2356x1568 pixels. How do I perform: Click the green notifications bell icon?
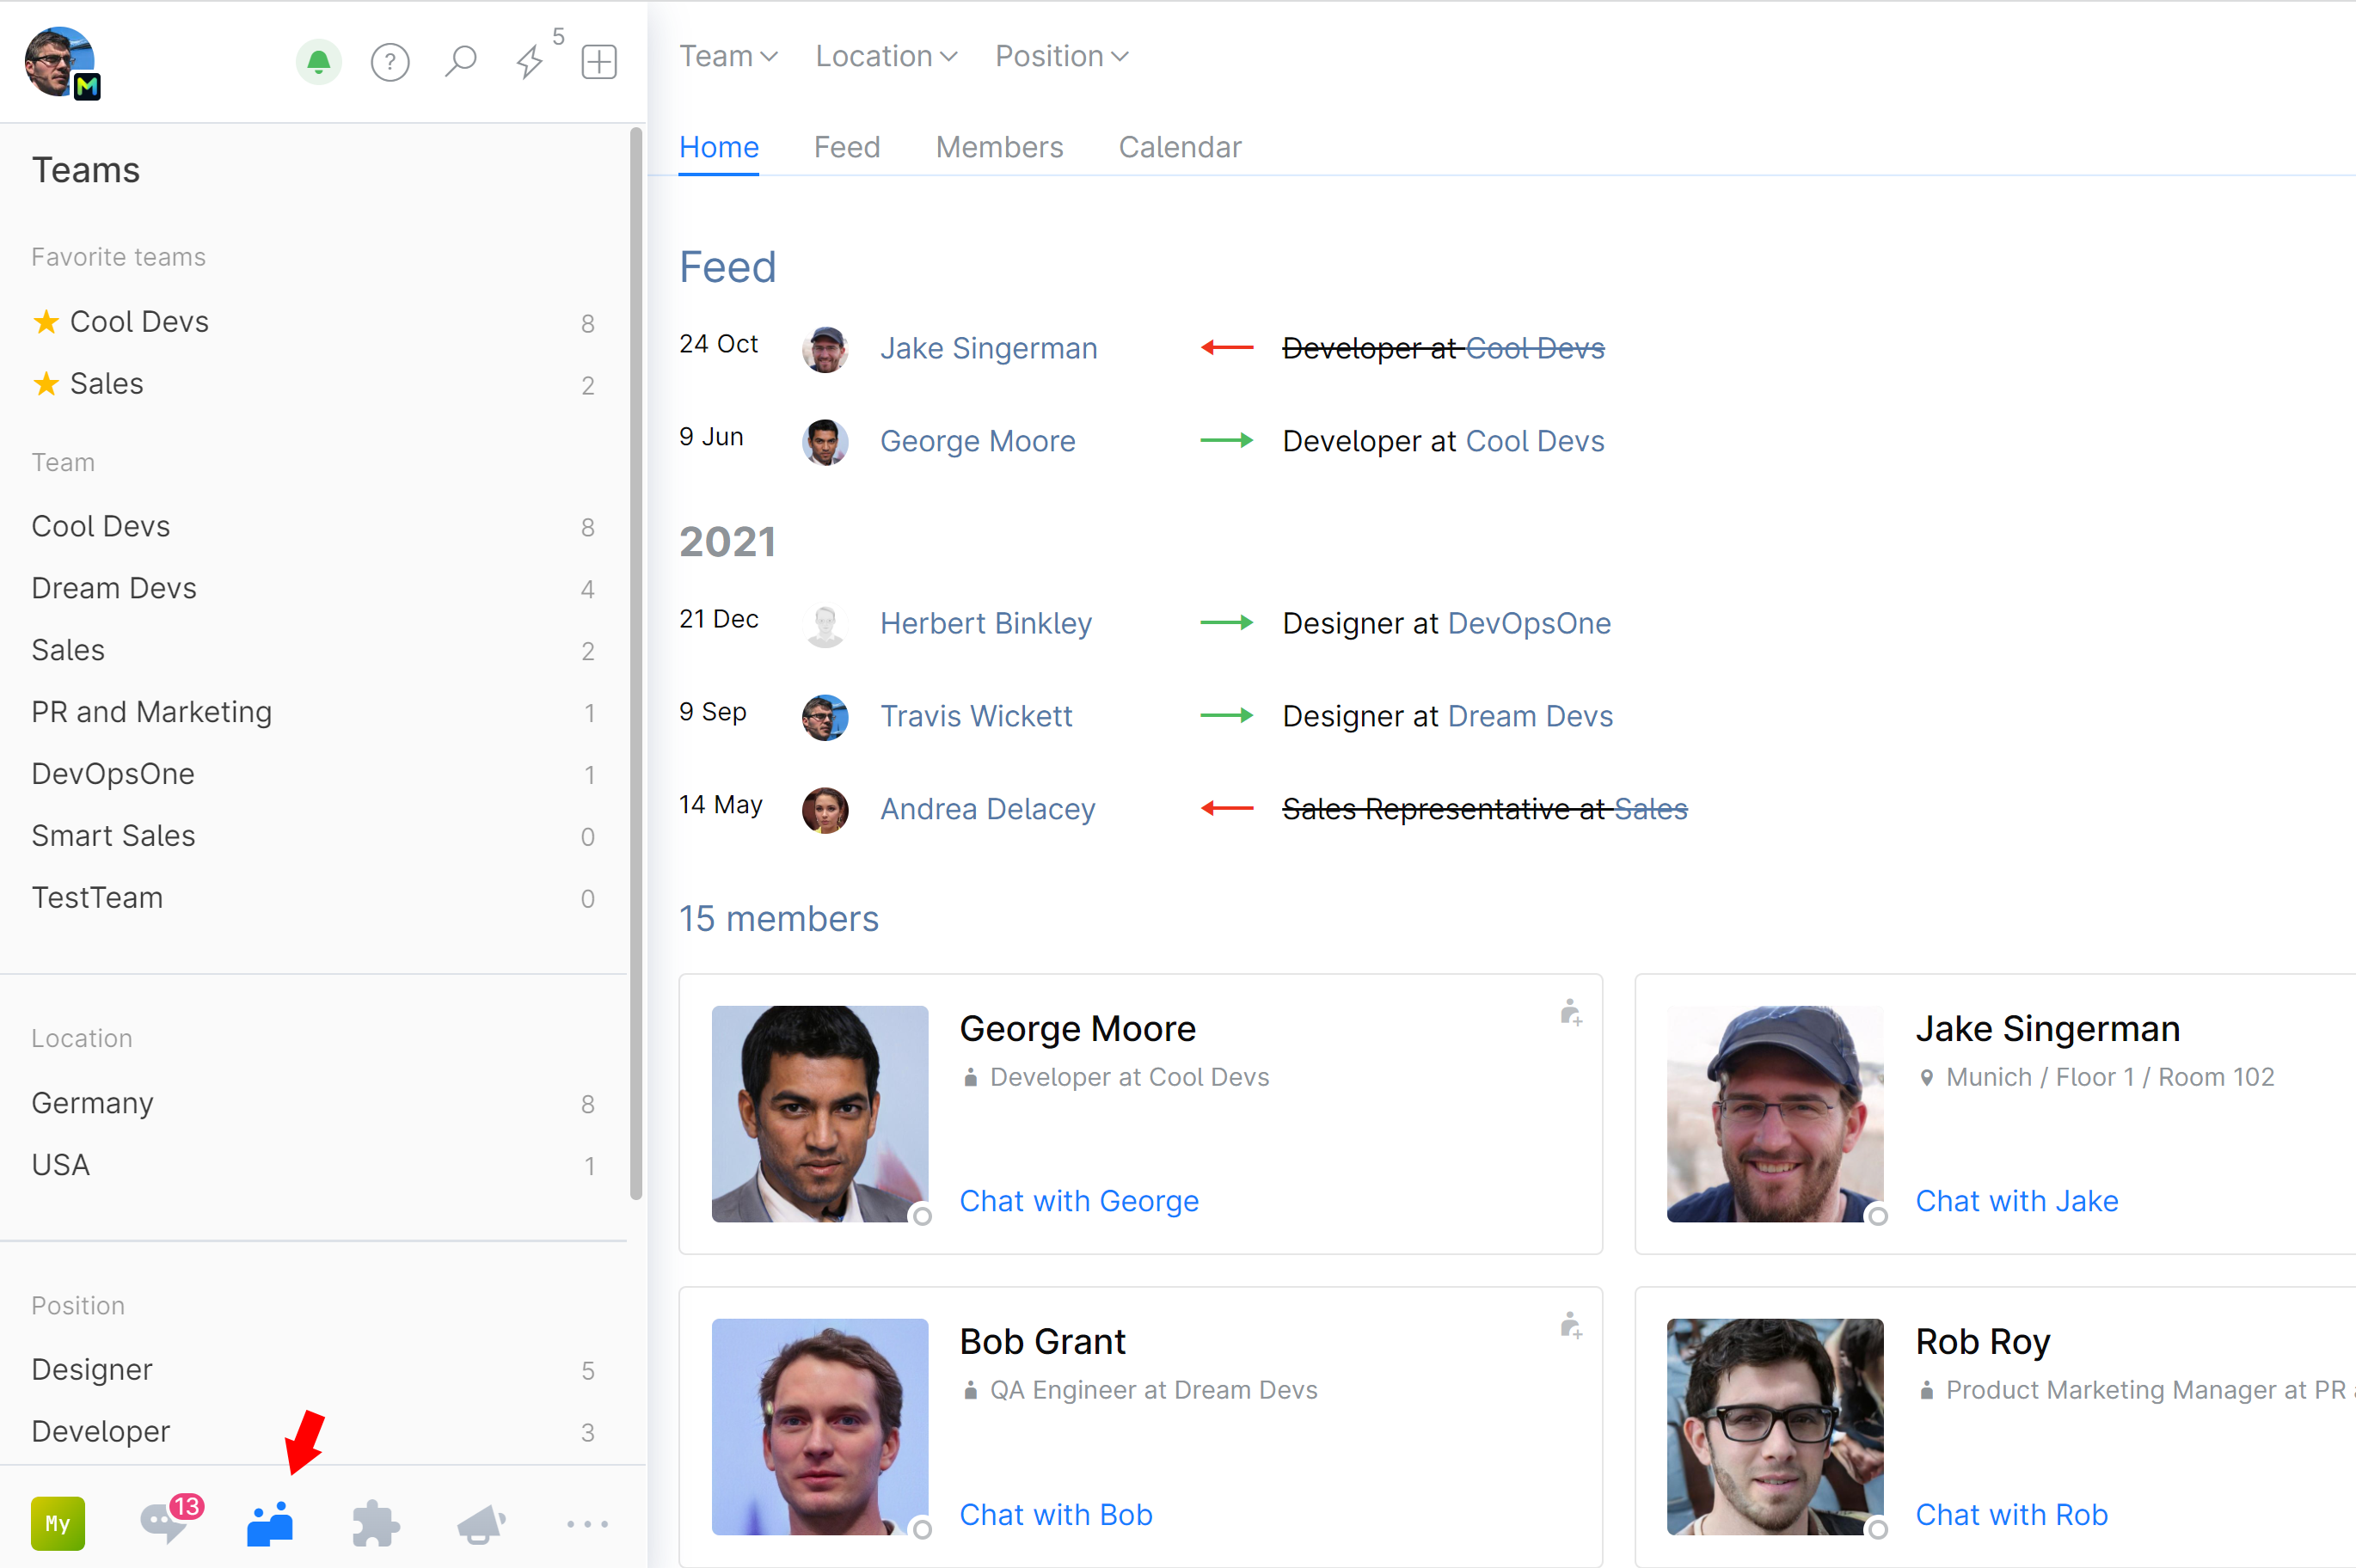pos(318,62)
